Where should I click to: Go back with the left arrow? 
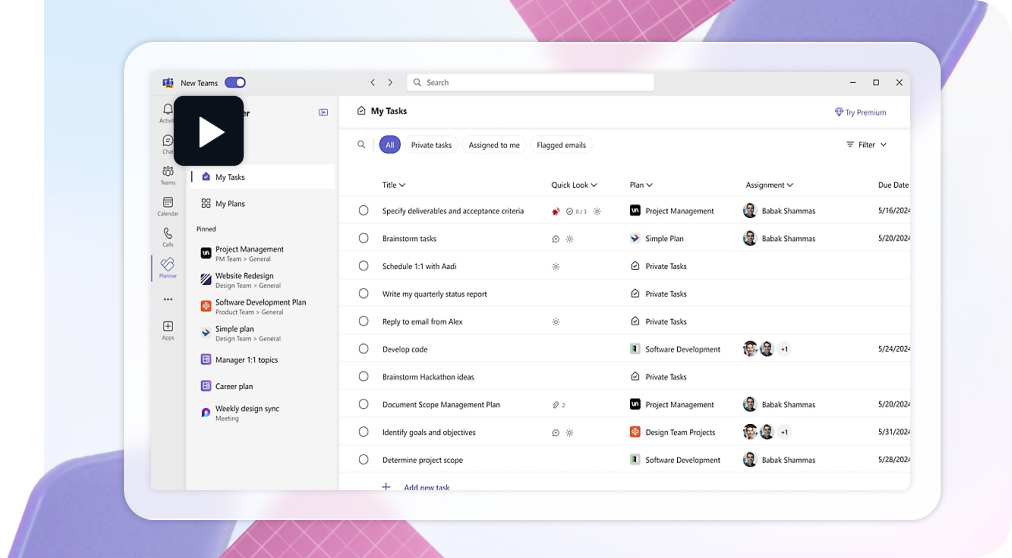372,83
